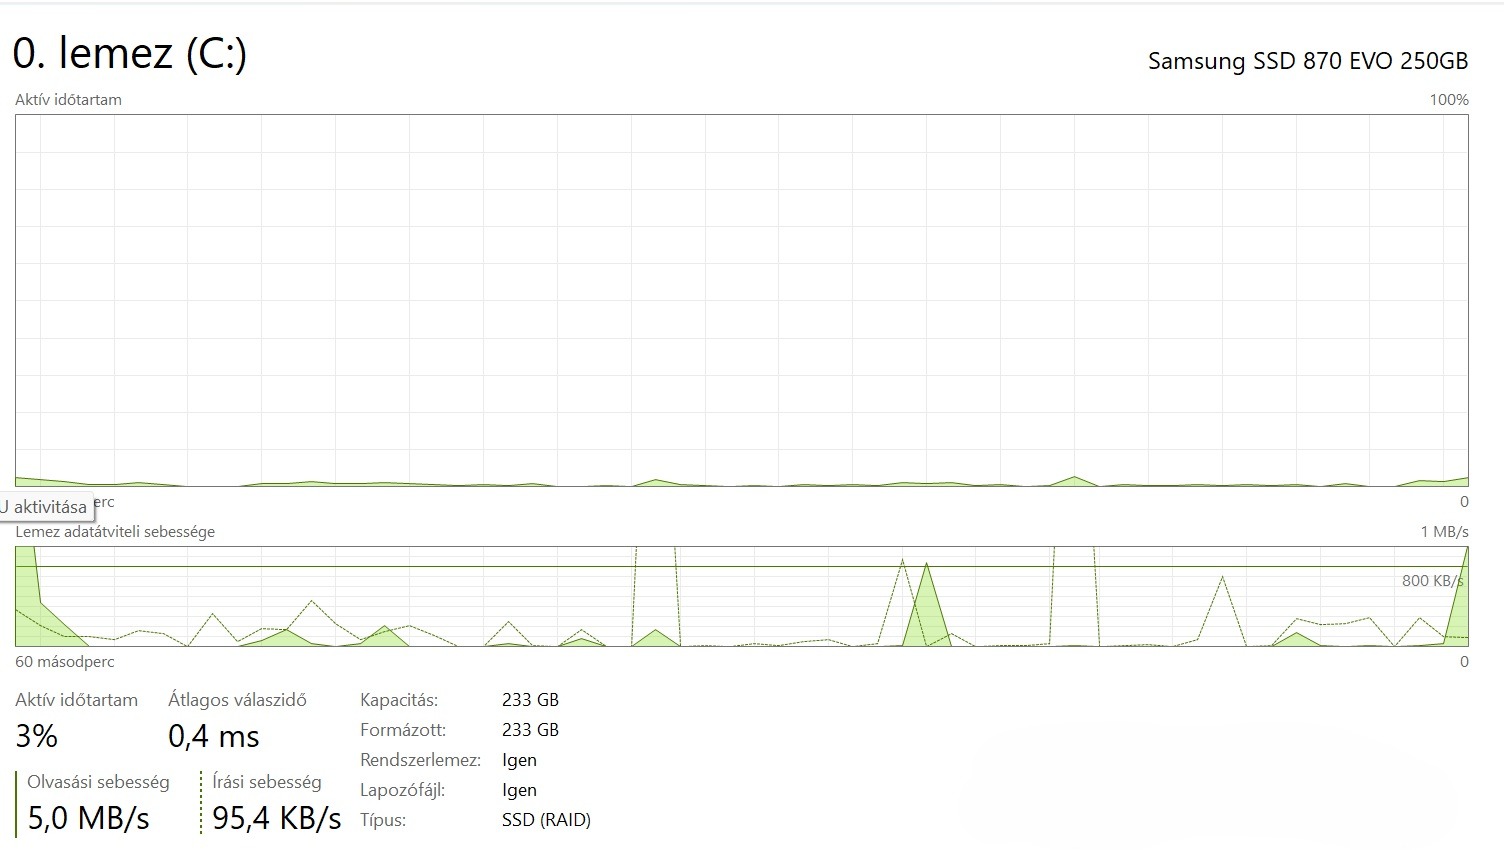Screen dimensions: 1504x850
Task: Click the 800 KB/s marker on the transfer graph
Action: pyautogui.click(x=1433, y=581)
